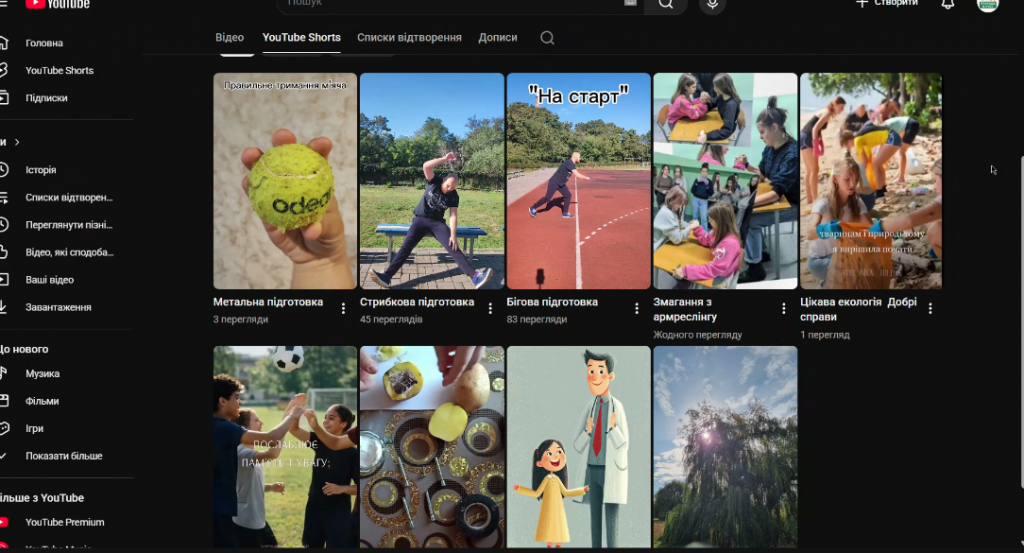
Task: Open Історія in the sidebar
Action: 40,170
